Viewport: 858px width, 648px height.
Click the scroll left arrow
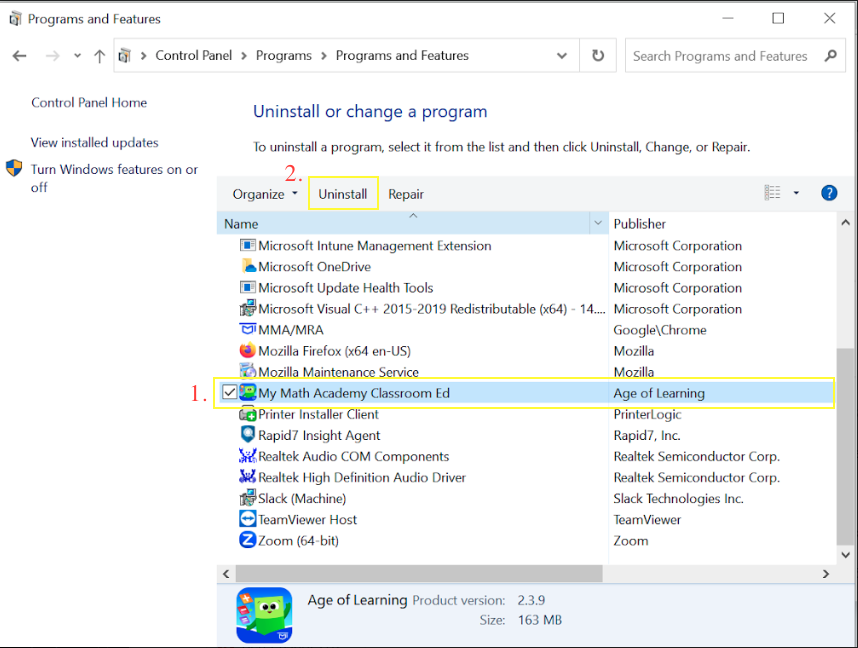coord(226,574)
